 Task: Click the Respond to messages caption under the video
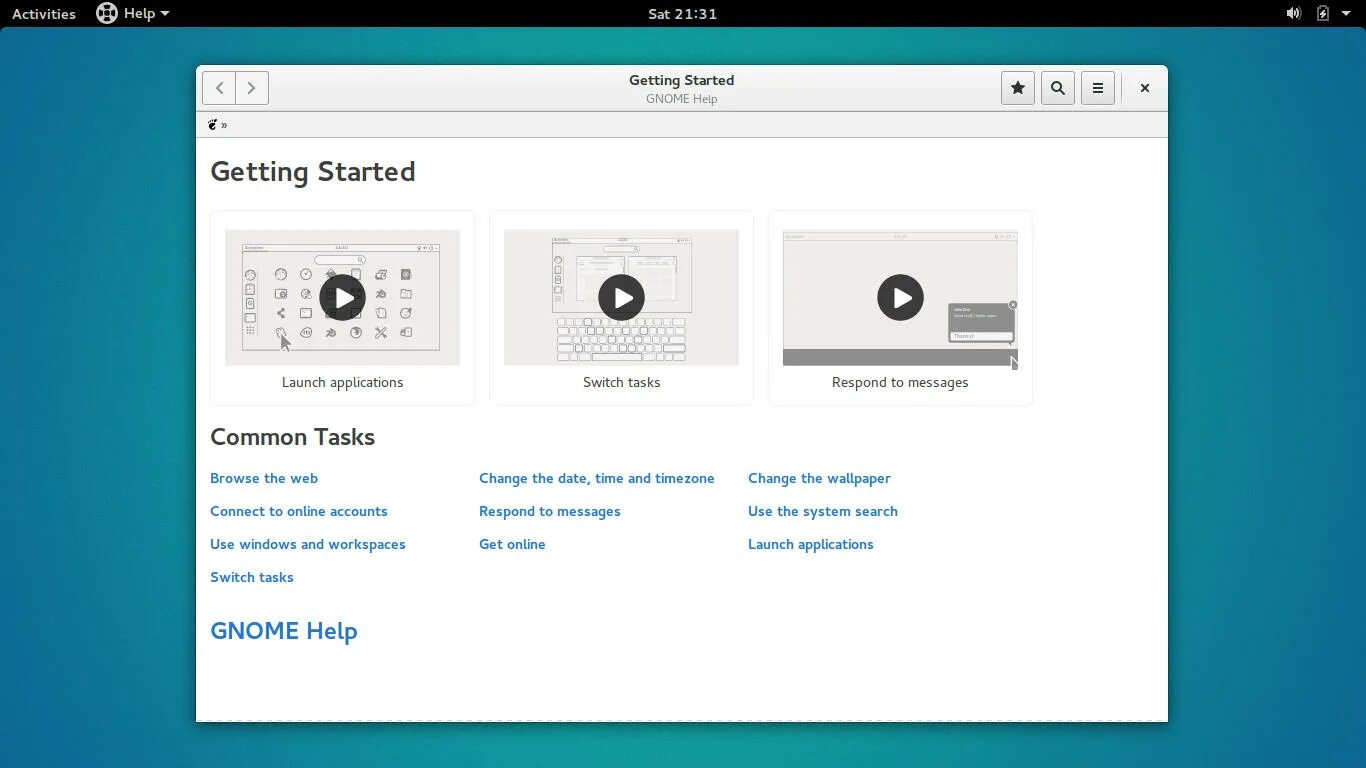click(x=900, y=382)
